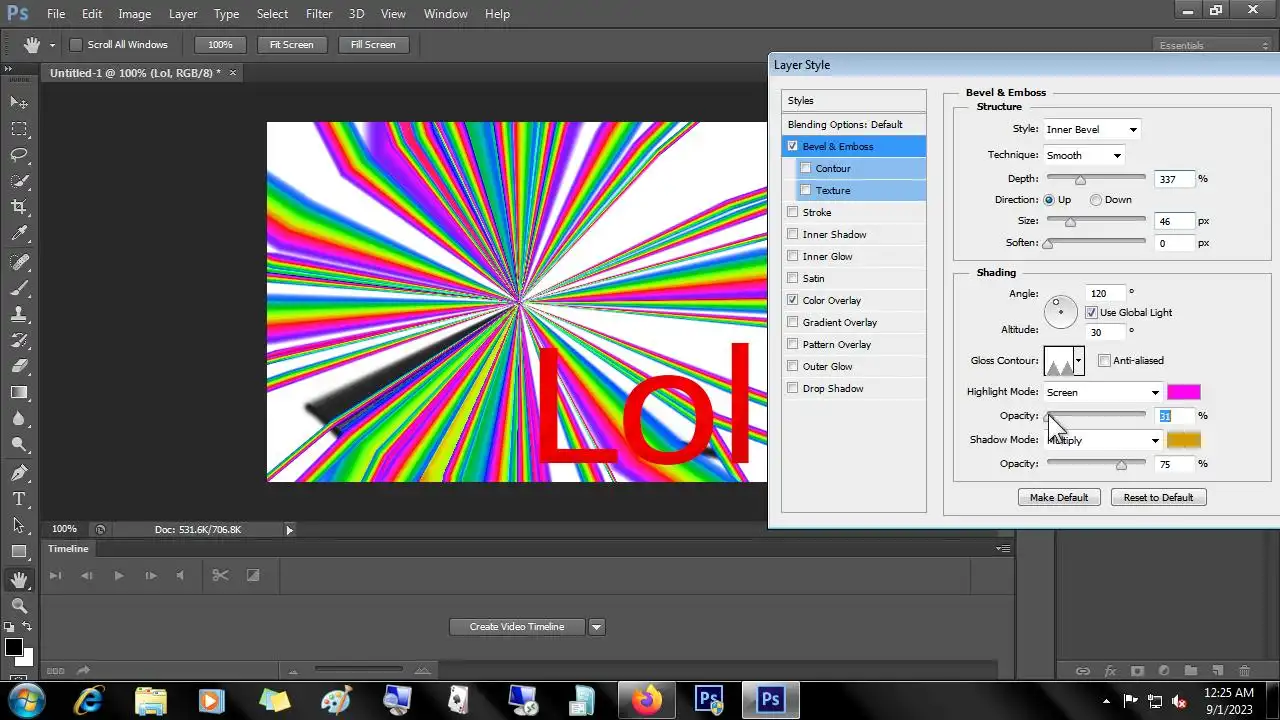Select the Crop tool
This screenshot has height=720, width=1280.
19,207
